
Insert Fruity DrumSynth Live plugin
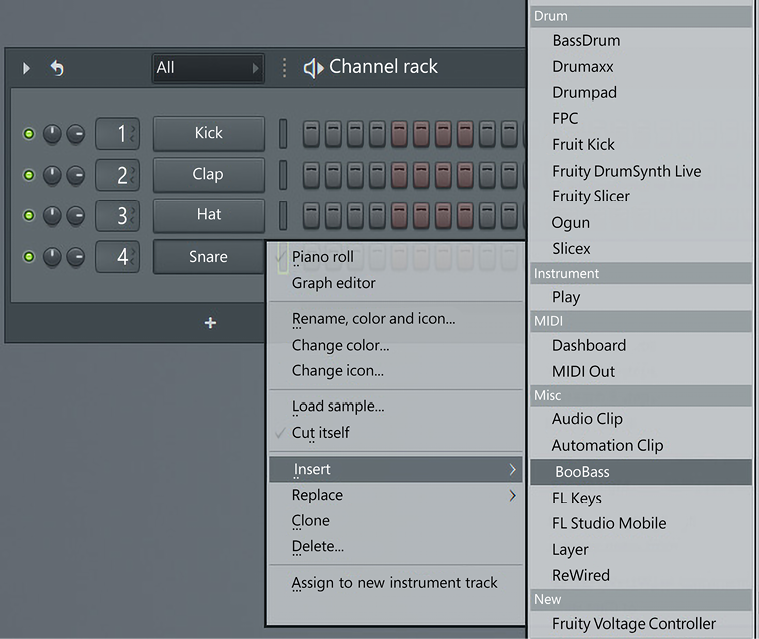pos(641,171)
